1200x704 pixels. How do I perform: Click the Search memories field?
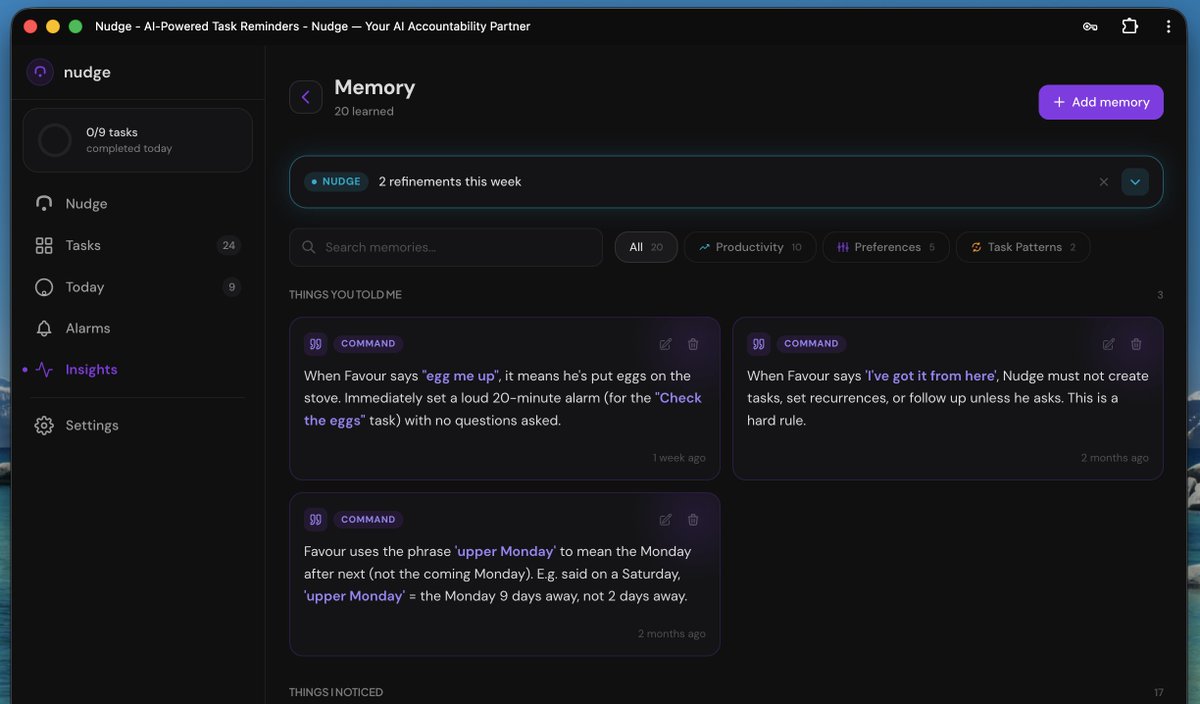pyautogui.click(x=446, y=247)
